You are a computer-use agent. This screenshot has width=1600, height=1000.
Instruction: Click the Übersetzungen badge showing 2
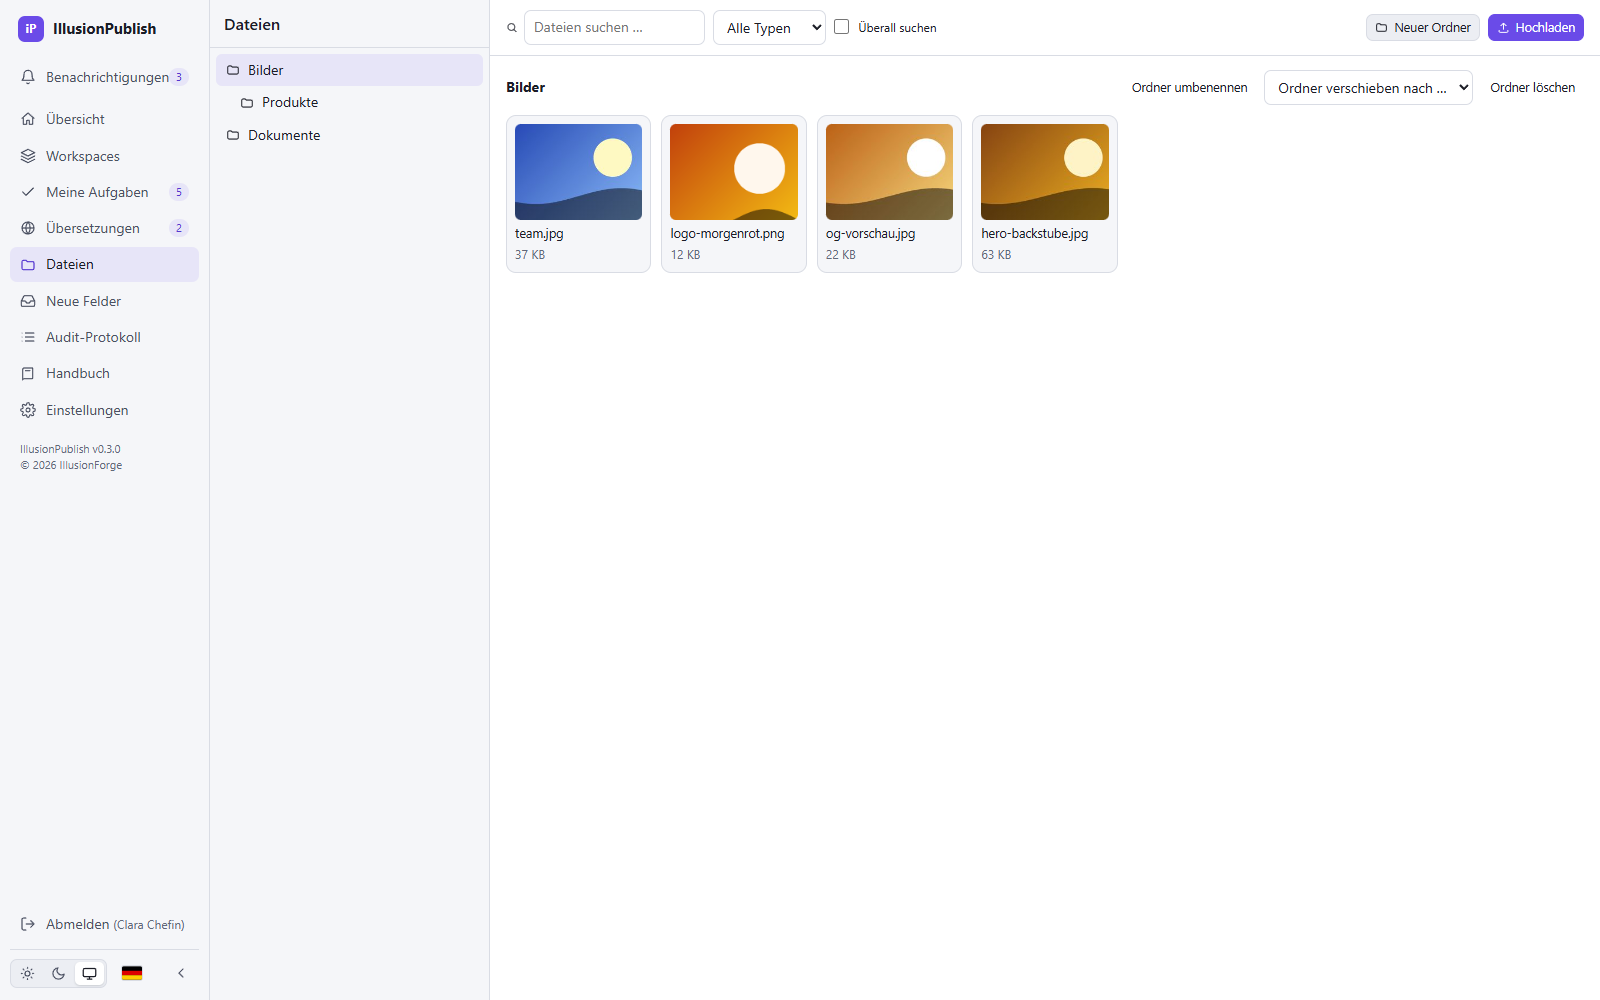click(x=179, y=228)
